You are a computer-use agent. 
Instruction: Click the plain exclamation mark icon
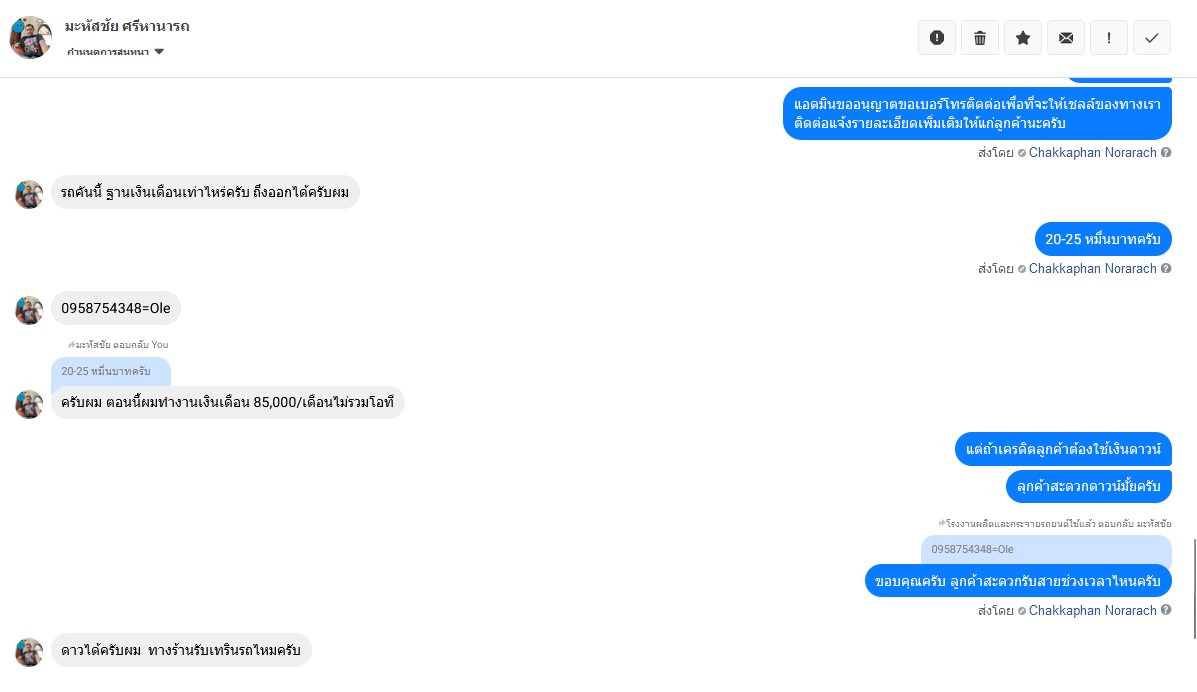pyautogui.click(x=1109, y=38)
